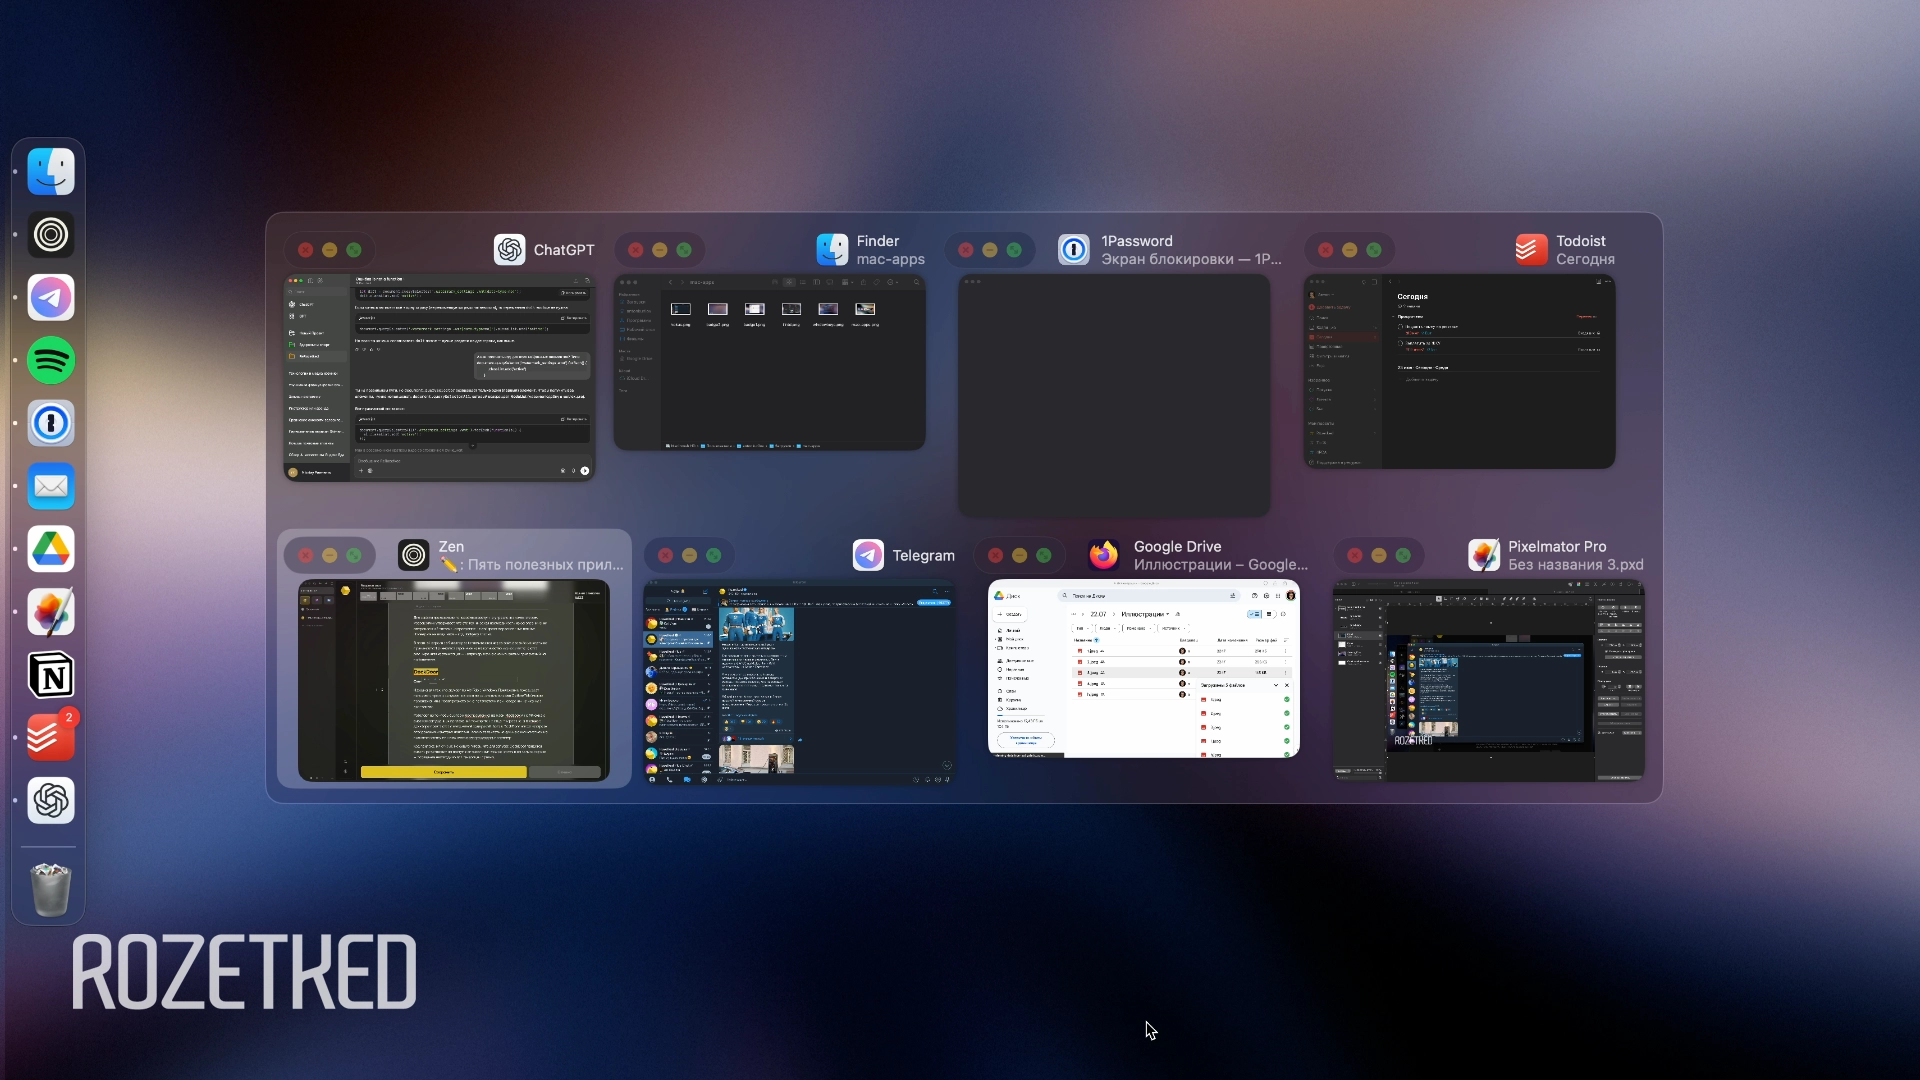This screenshot has width=1920, height=1080.
Task: Click the ChatGPT dock icon
Action: (x=51, y=801)
